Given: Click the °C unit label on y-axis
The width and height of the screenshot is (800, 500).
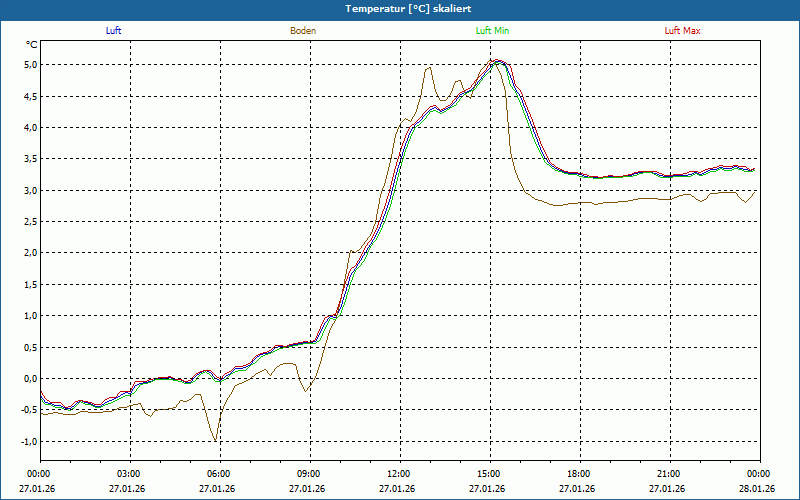Looking at the screenshot, I should (x=31, y=45).
